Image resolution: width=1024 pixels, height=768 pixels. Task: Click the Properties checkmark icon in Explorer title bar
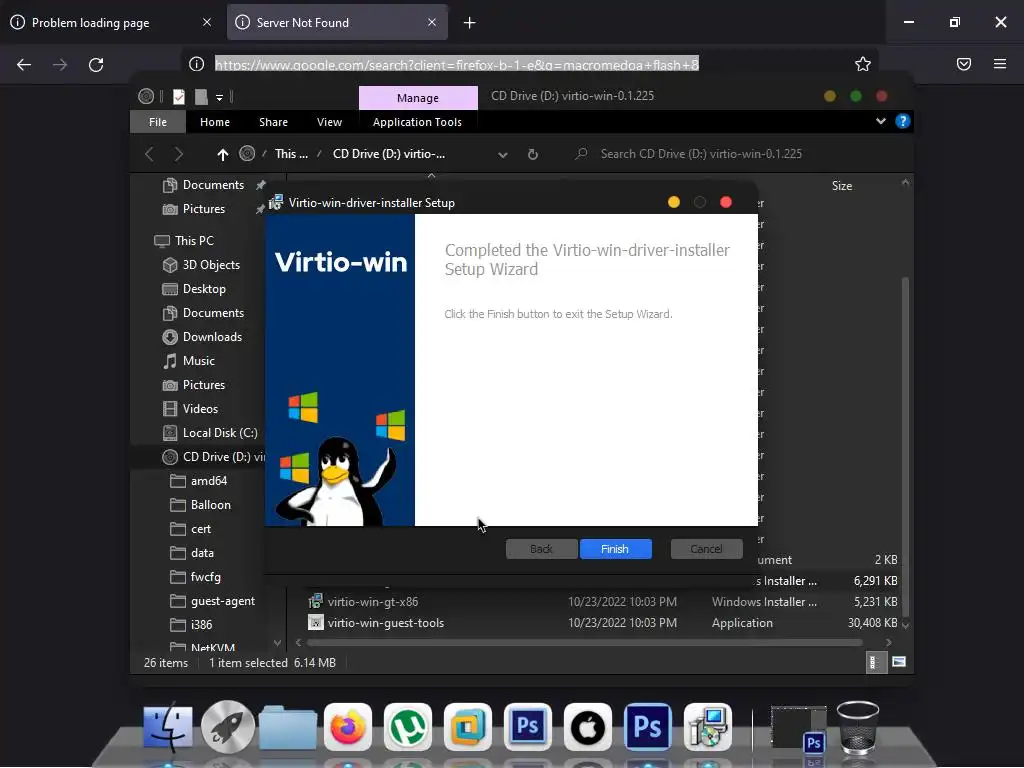click(178, 97)
